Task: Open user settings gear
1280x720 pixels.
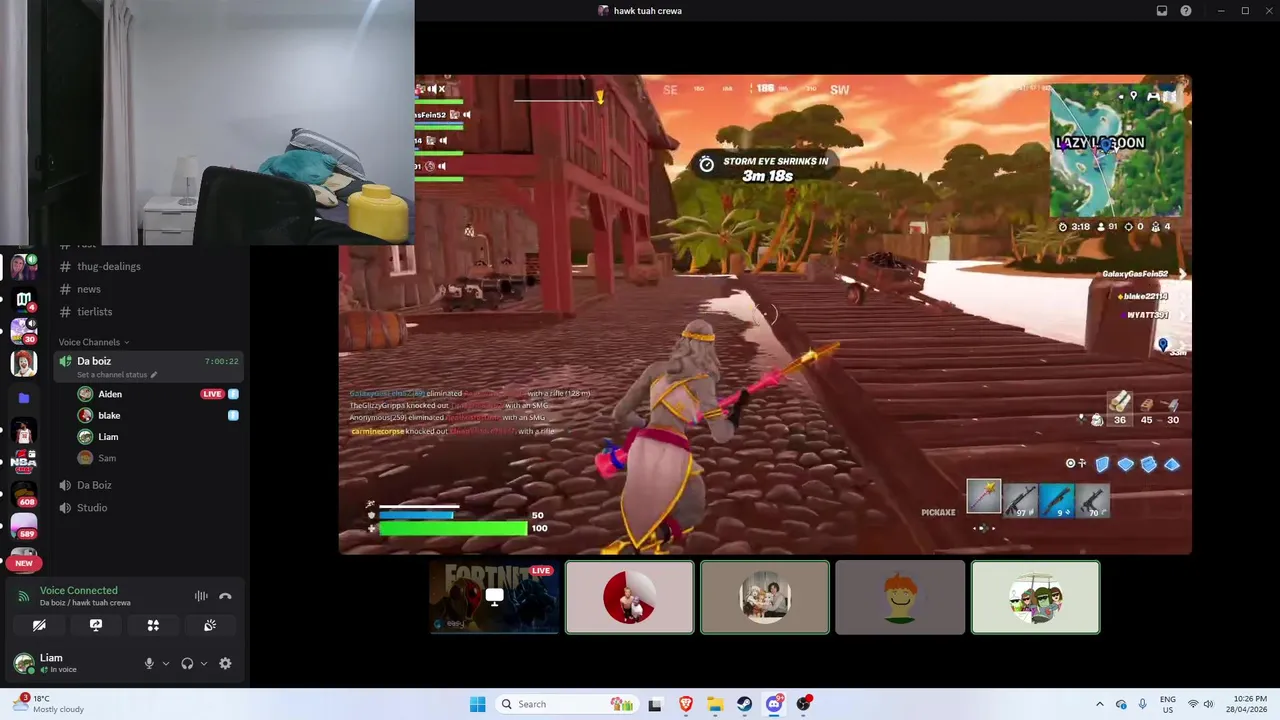Action: (x=225, y=663)
